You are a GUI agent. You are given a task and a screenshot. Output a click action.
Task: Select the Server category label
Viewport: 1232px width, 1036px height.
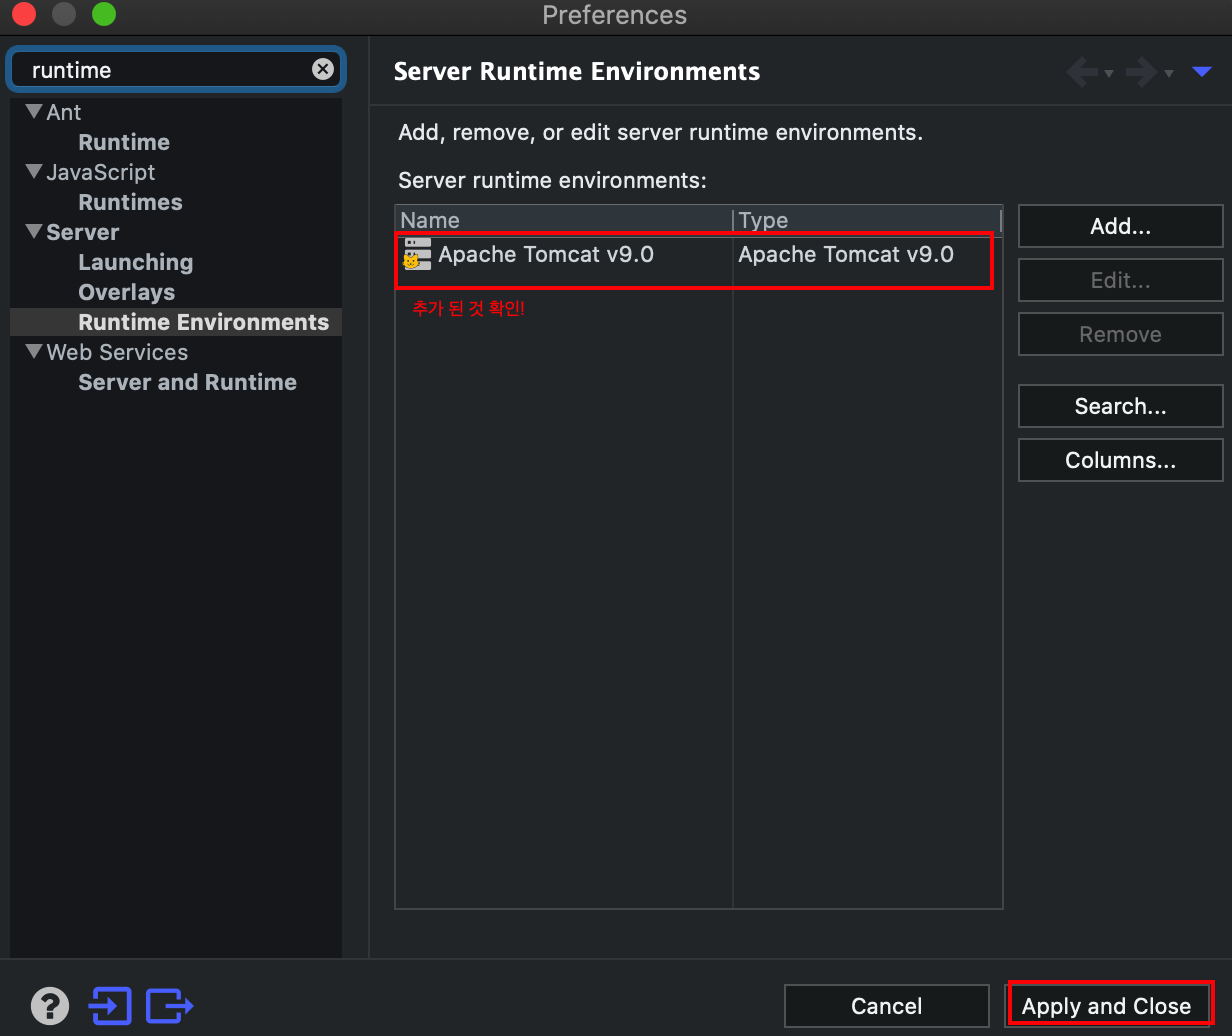82,232
